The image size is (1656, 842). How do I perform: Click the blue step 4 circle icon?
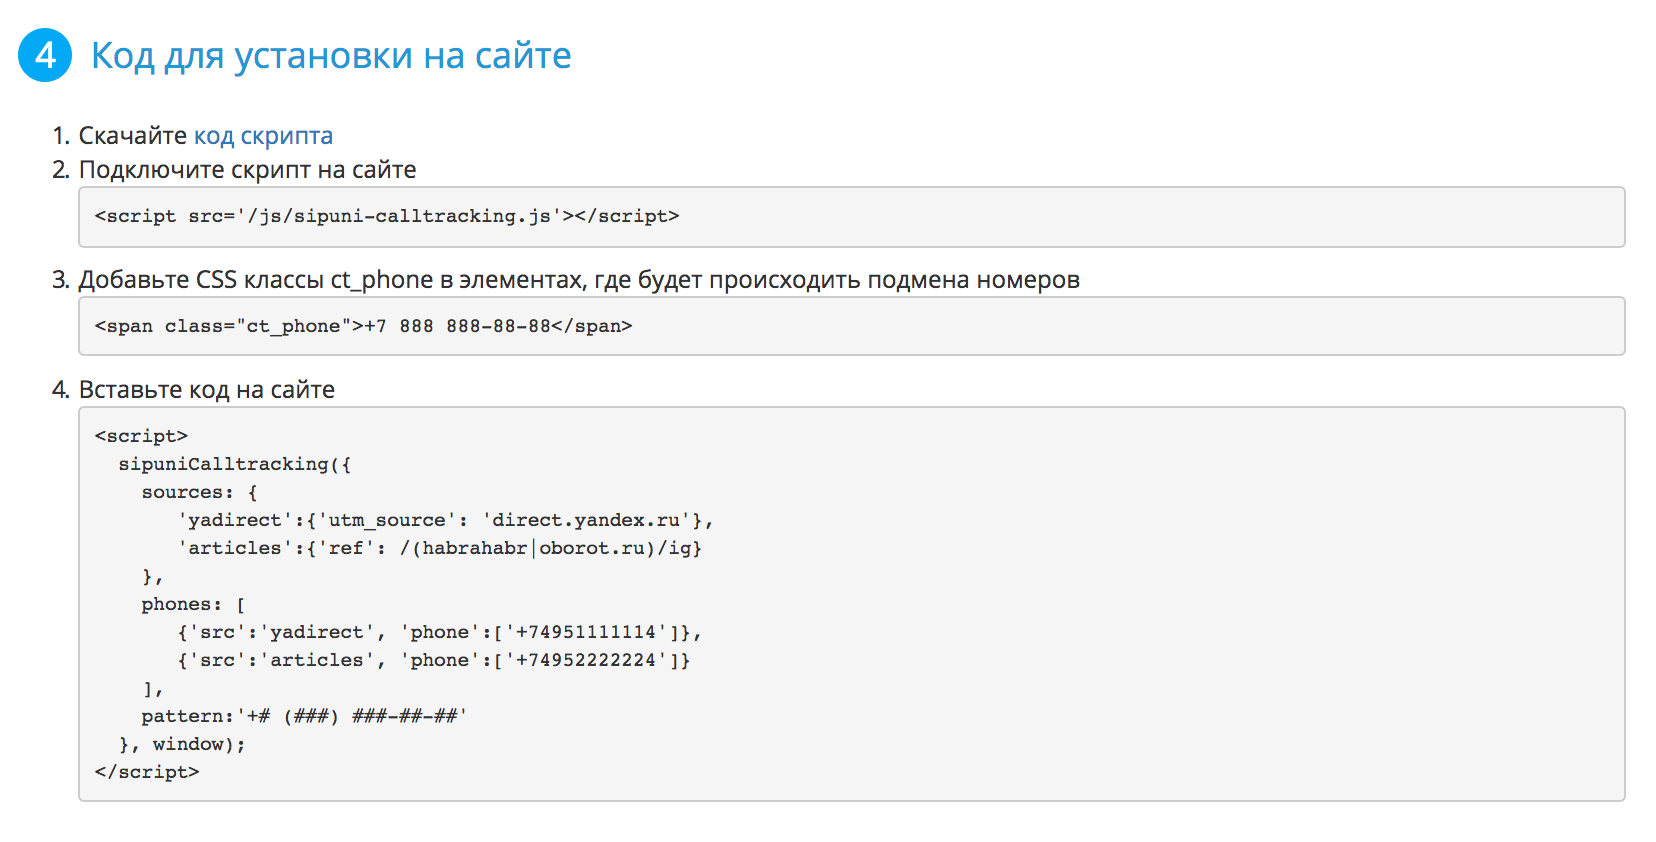[x=45, y=55]
